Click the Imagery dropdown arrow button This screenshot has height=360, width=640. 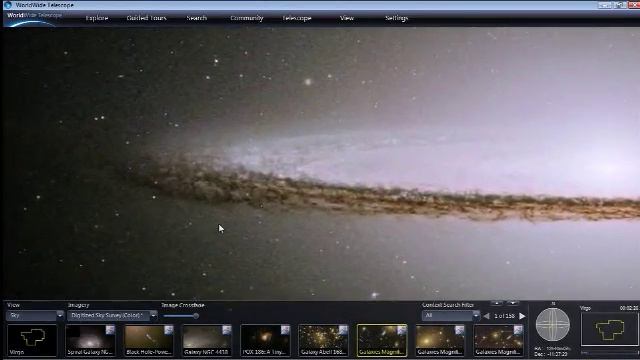(x=153, y=316)
